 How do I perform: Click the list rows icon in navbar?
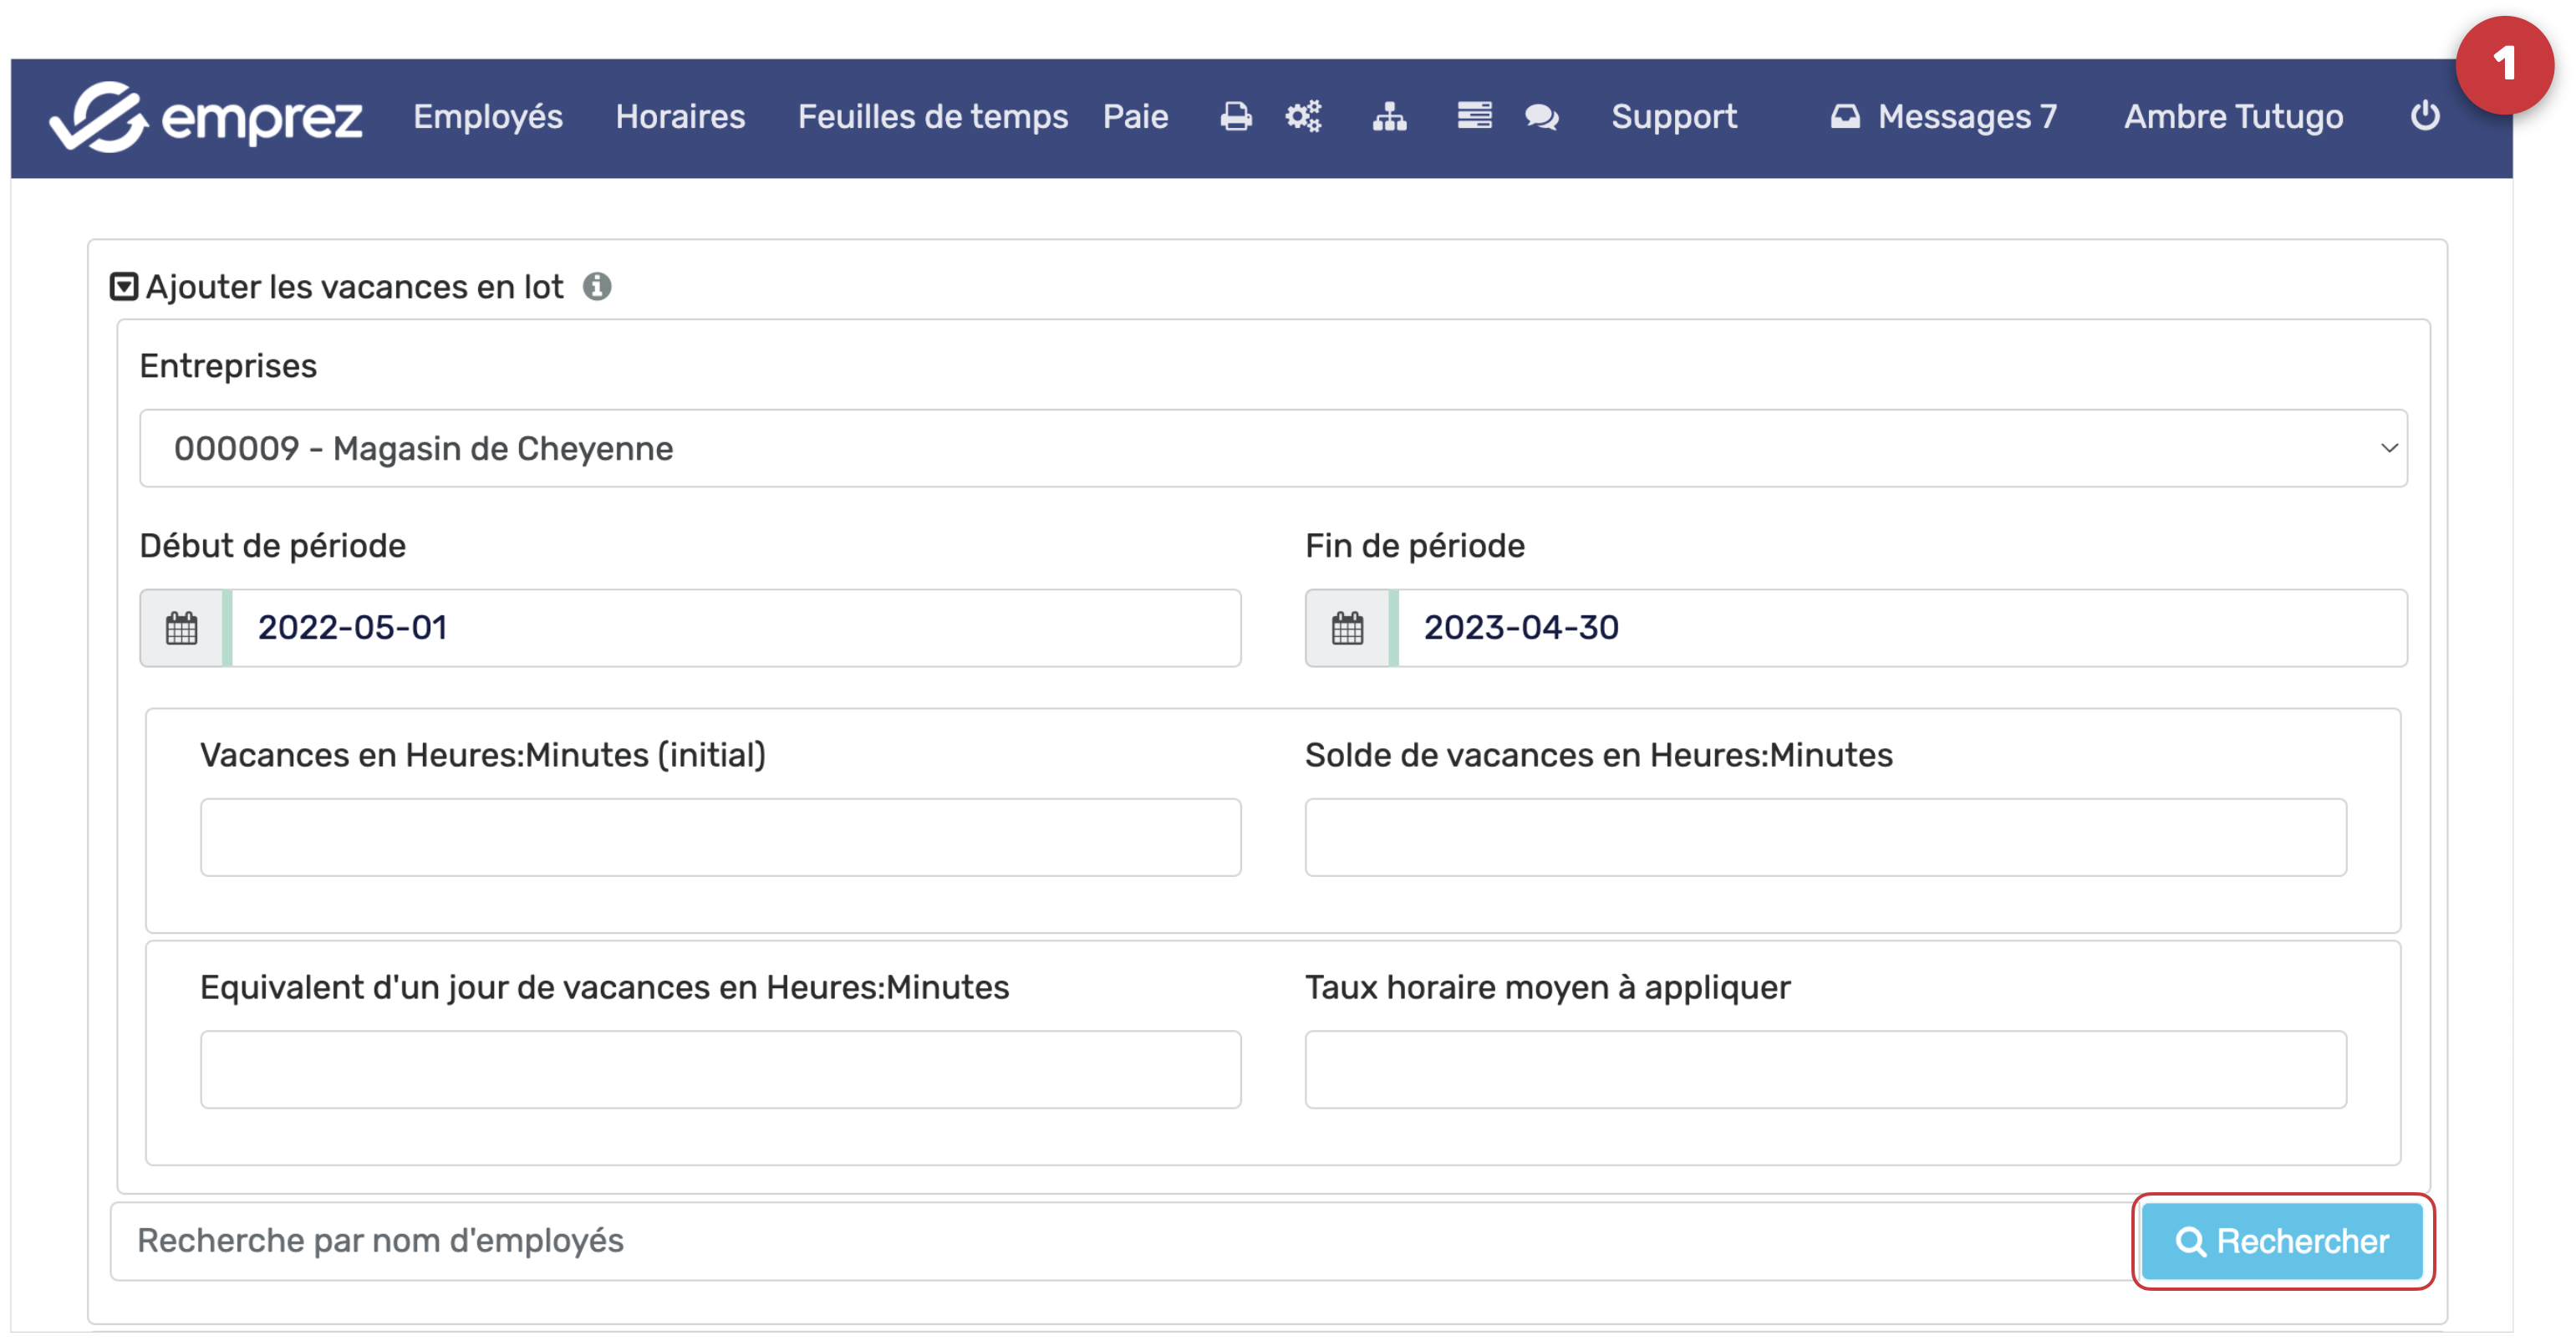(x=1474, y=116)
